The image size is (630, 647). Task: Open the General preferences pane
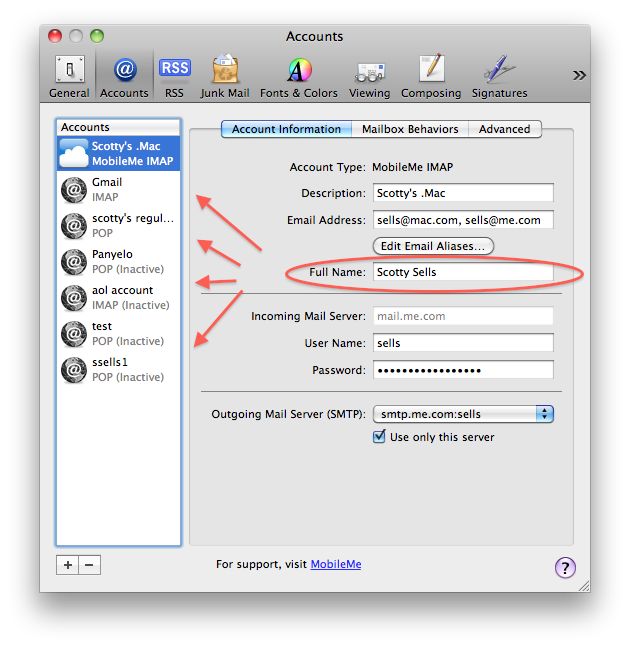[x=69, y=76]
